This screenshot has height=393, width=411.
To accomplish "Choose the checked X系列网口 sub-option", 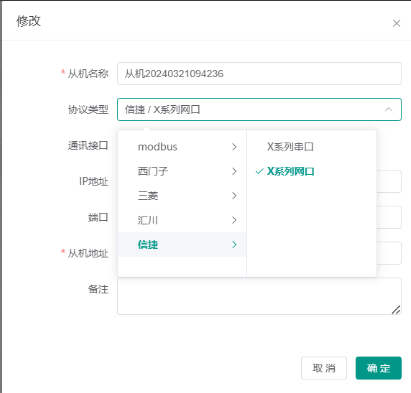I will pos(312,171).
